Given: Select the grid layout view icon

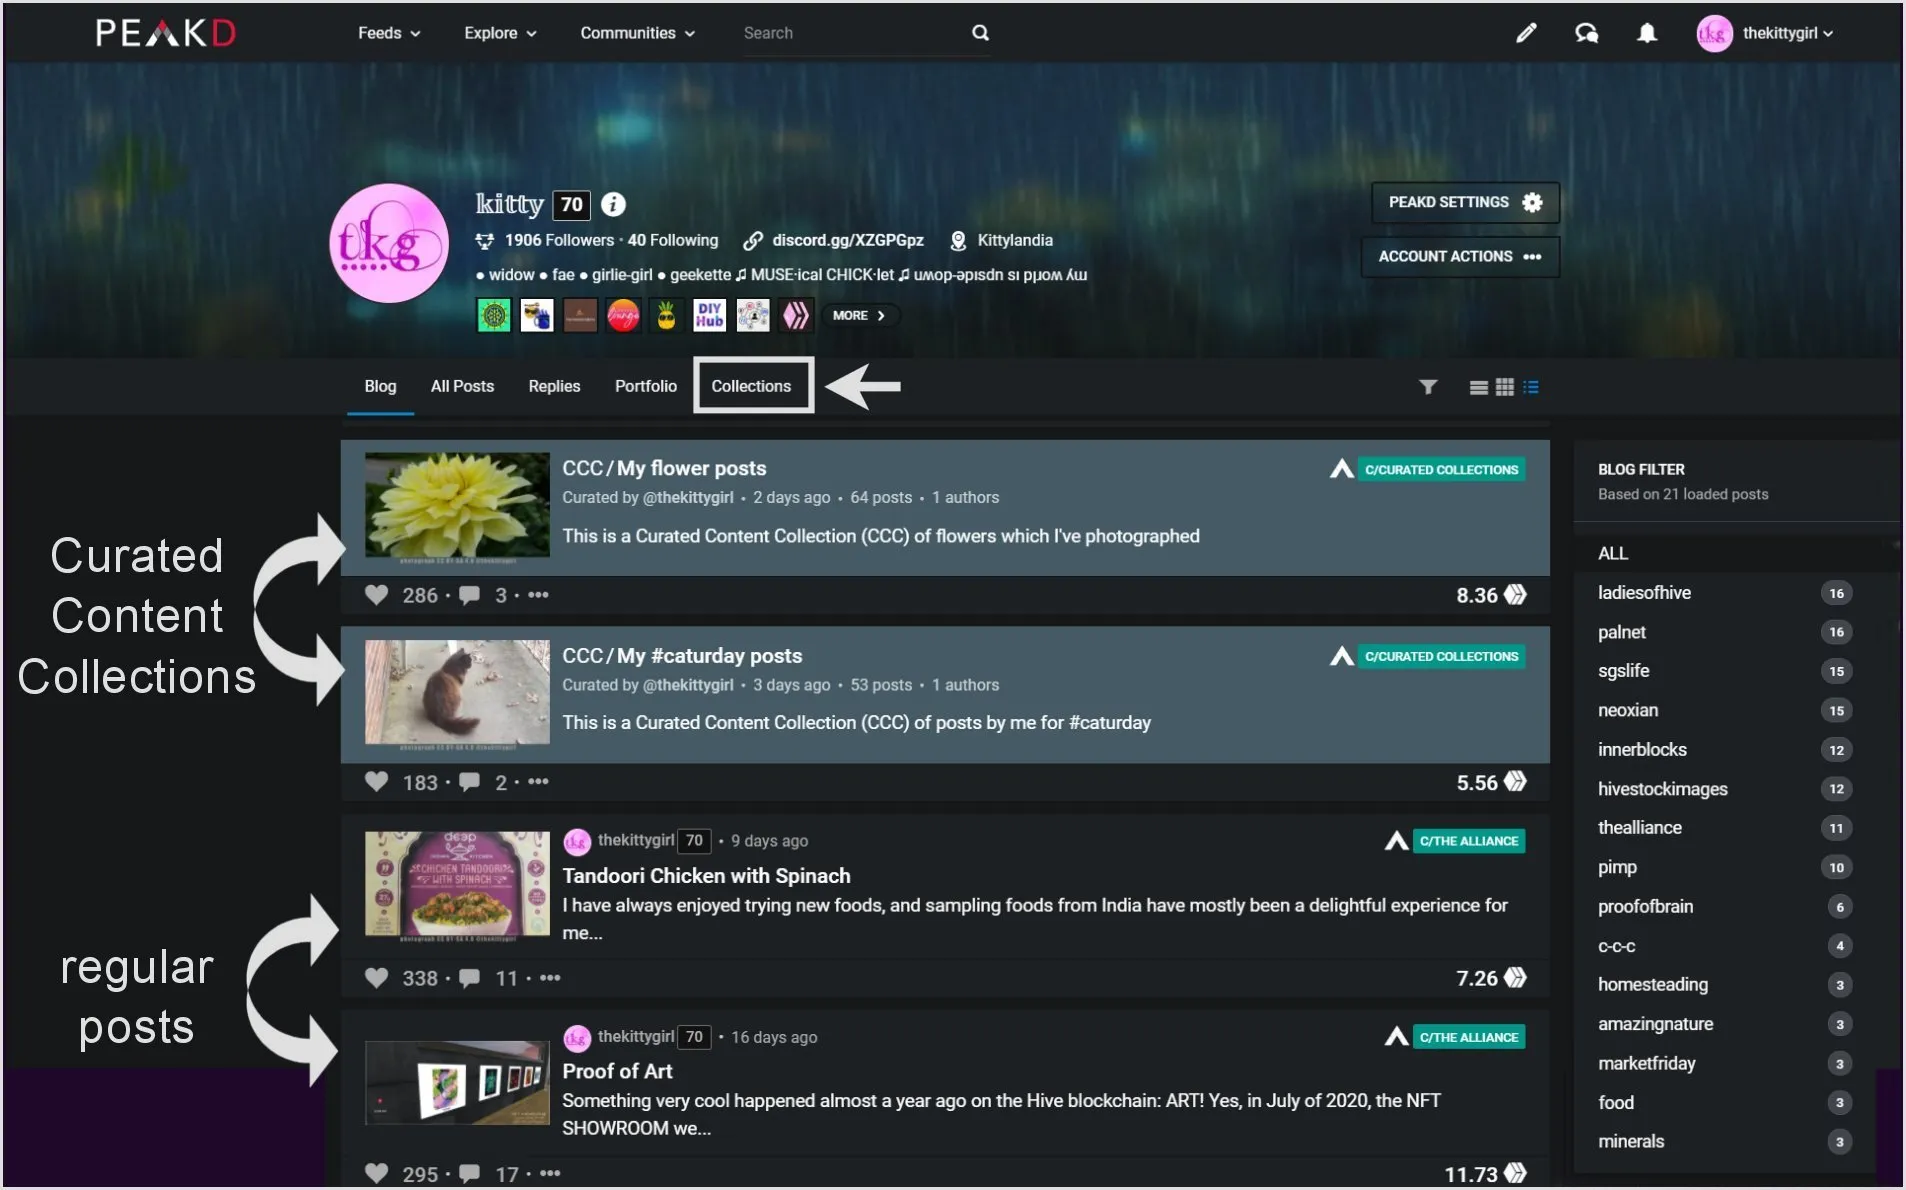Looking at the screenshot, I should click(1504, 387).
